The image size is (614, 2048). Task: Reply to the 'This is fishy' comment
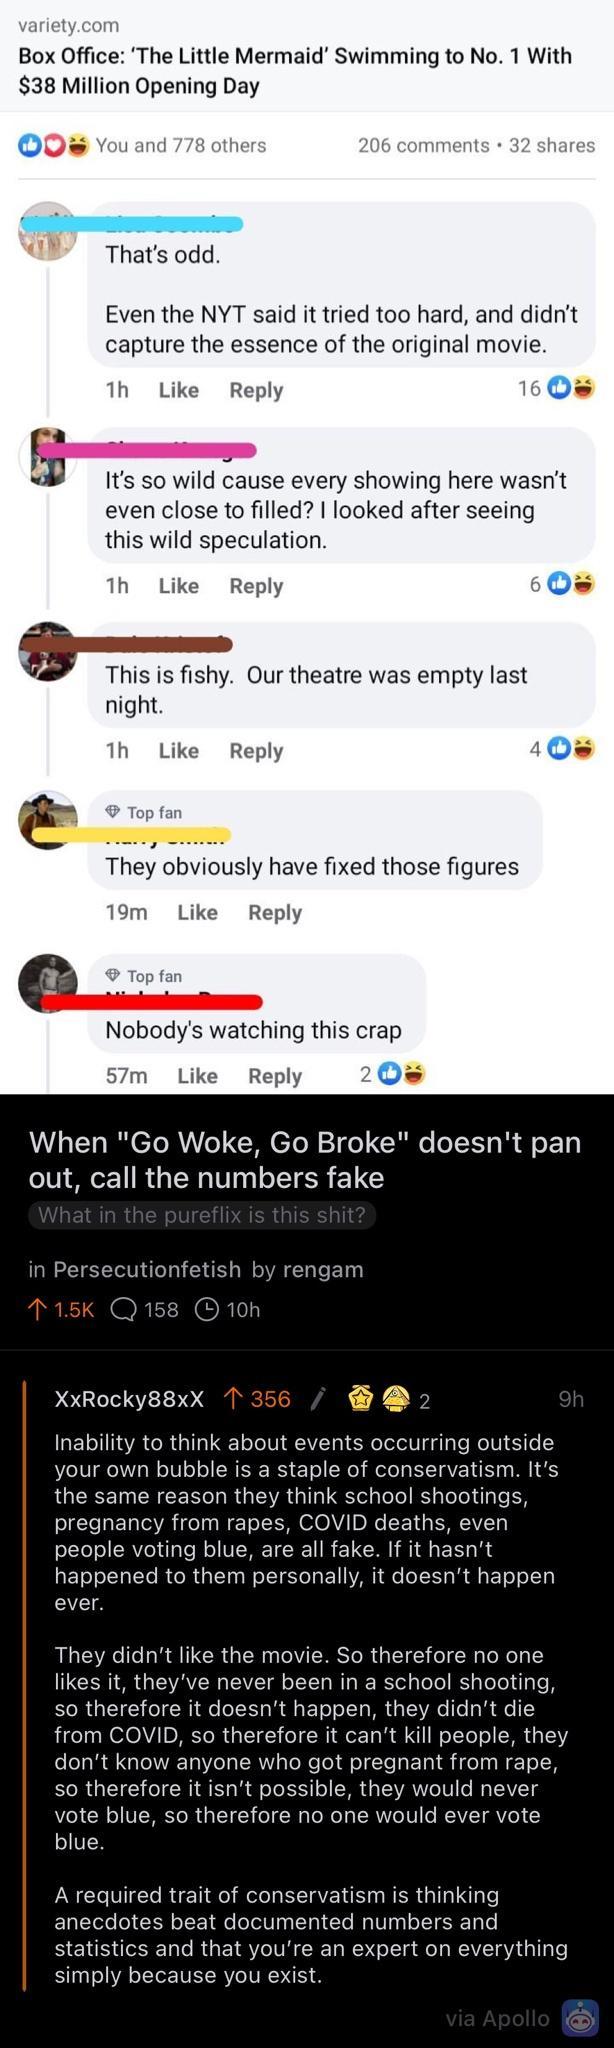256,750
